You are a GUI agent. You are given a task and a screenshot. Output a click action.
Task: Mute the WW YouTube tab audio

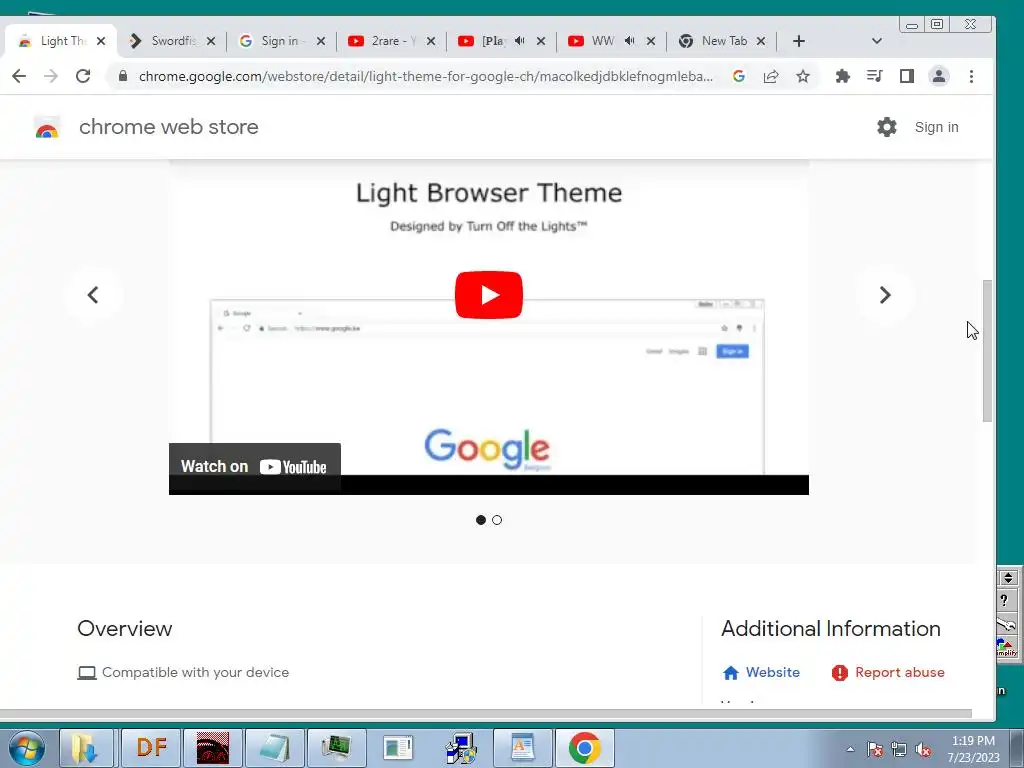pyautogui.click(x=630, y=40)
